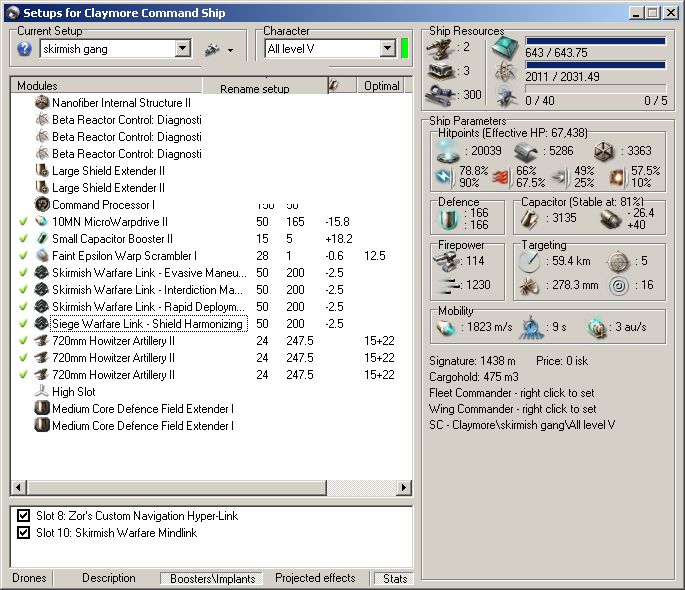The image size is (685, 590).
Task: Click the Siege Warfare Link Shield Harmonizing icon
Action: 42,324
